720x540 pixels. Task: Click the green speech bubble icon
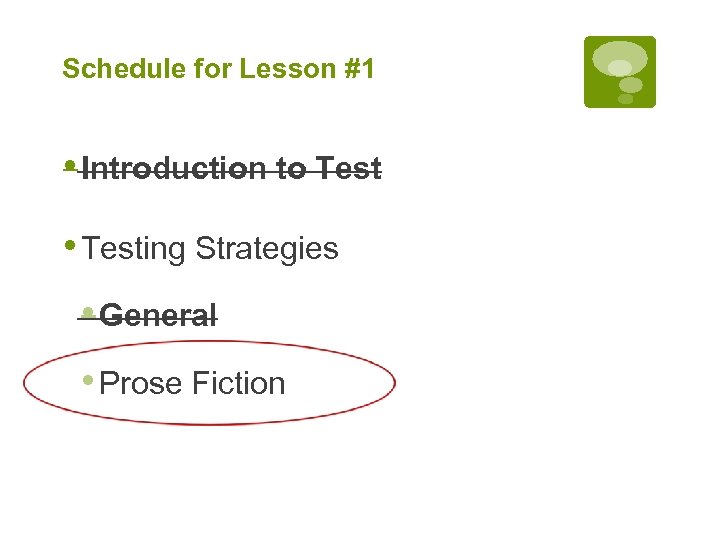620,72
